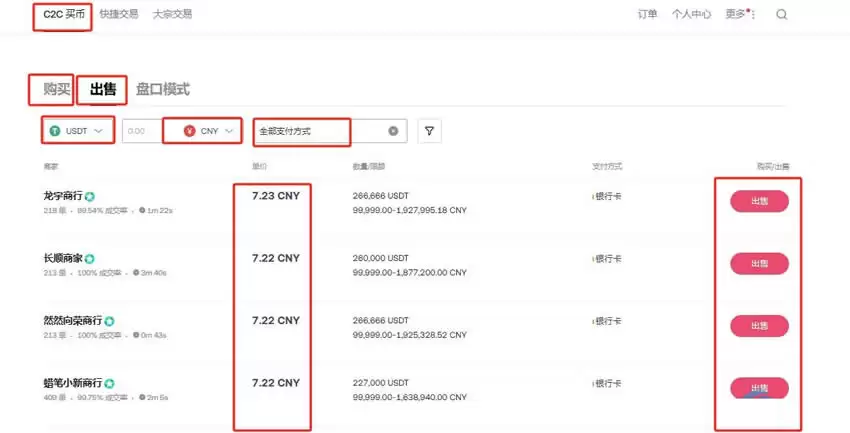Click verified badge next to 蜡笔小新商行
The height and width of the screenshot is (433, 850).
pos(109,383)
